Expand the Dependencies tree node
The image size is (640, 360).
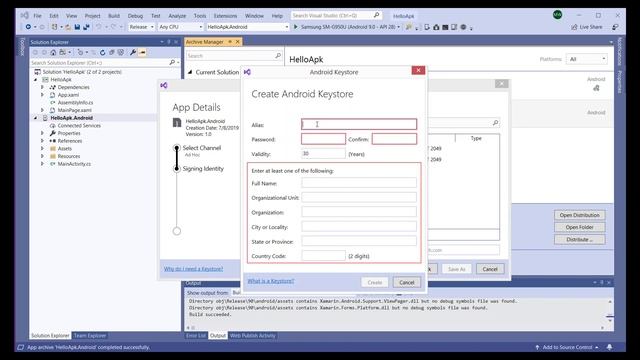coord(42,87)
